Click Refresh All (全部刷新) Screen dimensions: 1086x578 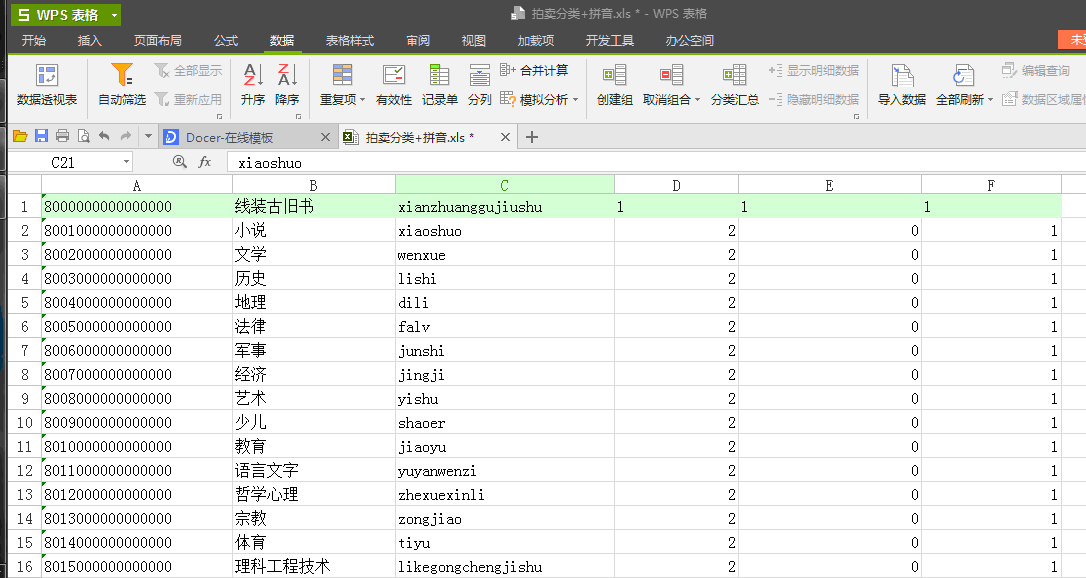click(964, 84)
